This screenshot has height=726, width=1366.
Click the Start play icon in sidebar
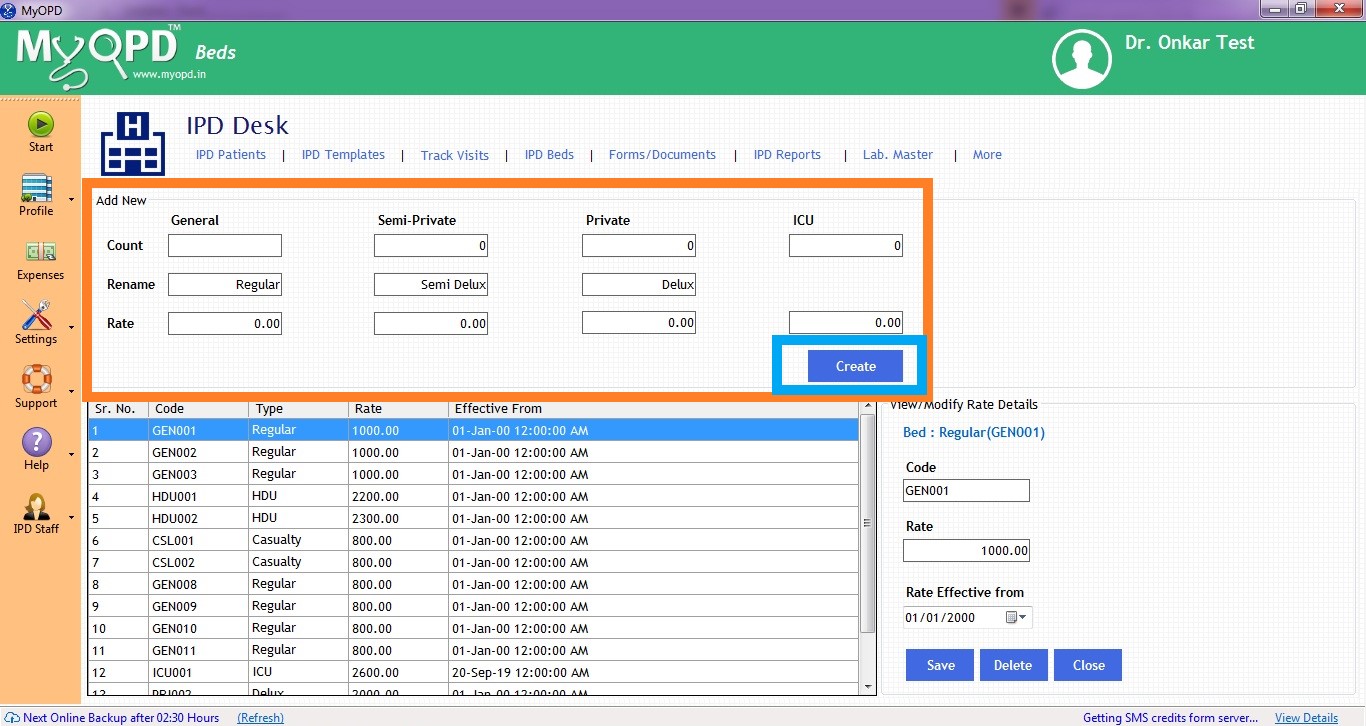click(40, 124)
